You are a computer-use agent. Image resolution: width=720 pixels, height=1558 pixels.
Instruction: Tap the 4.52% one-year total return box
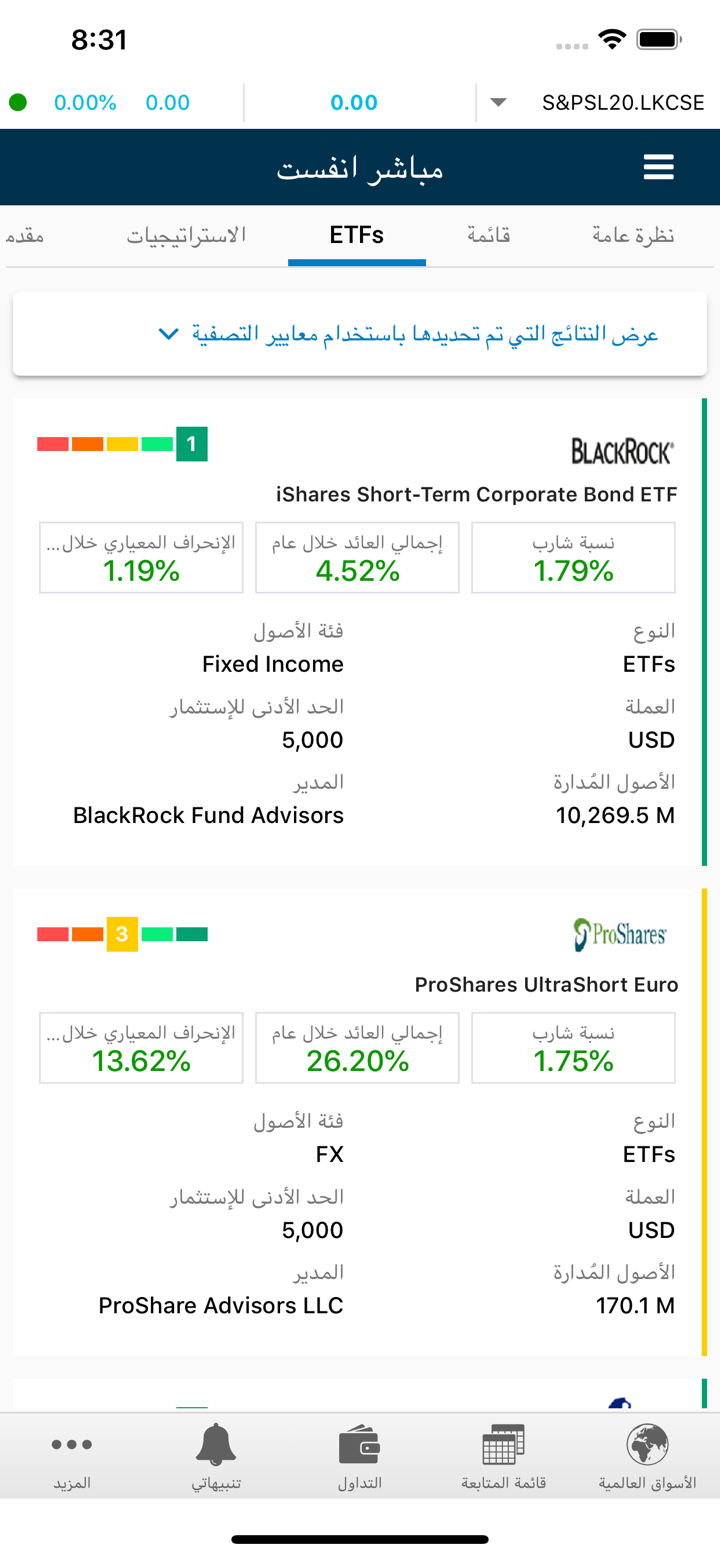357,558
